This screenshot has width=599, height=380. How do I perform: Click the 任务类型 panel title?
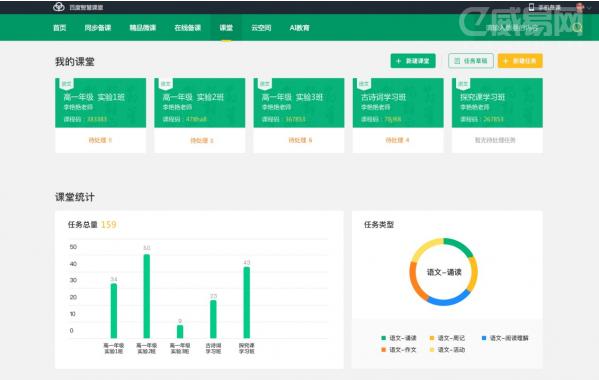(x=379, y=225)
